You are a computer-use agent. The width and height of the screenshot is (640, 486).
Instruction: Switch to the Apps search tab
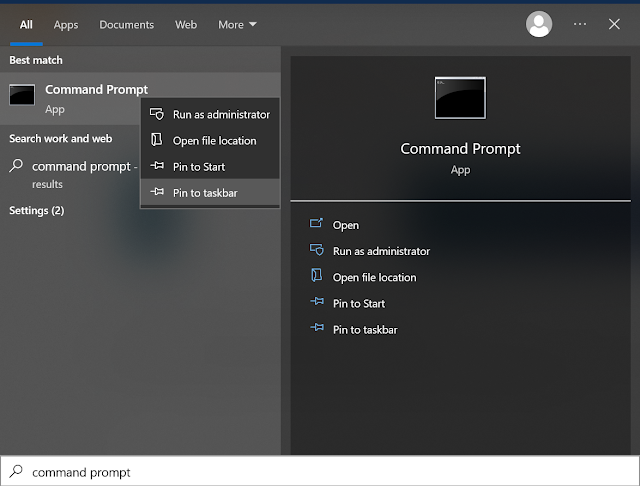pos(66,25)
